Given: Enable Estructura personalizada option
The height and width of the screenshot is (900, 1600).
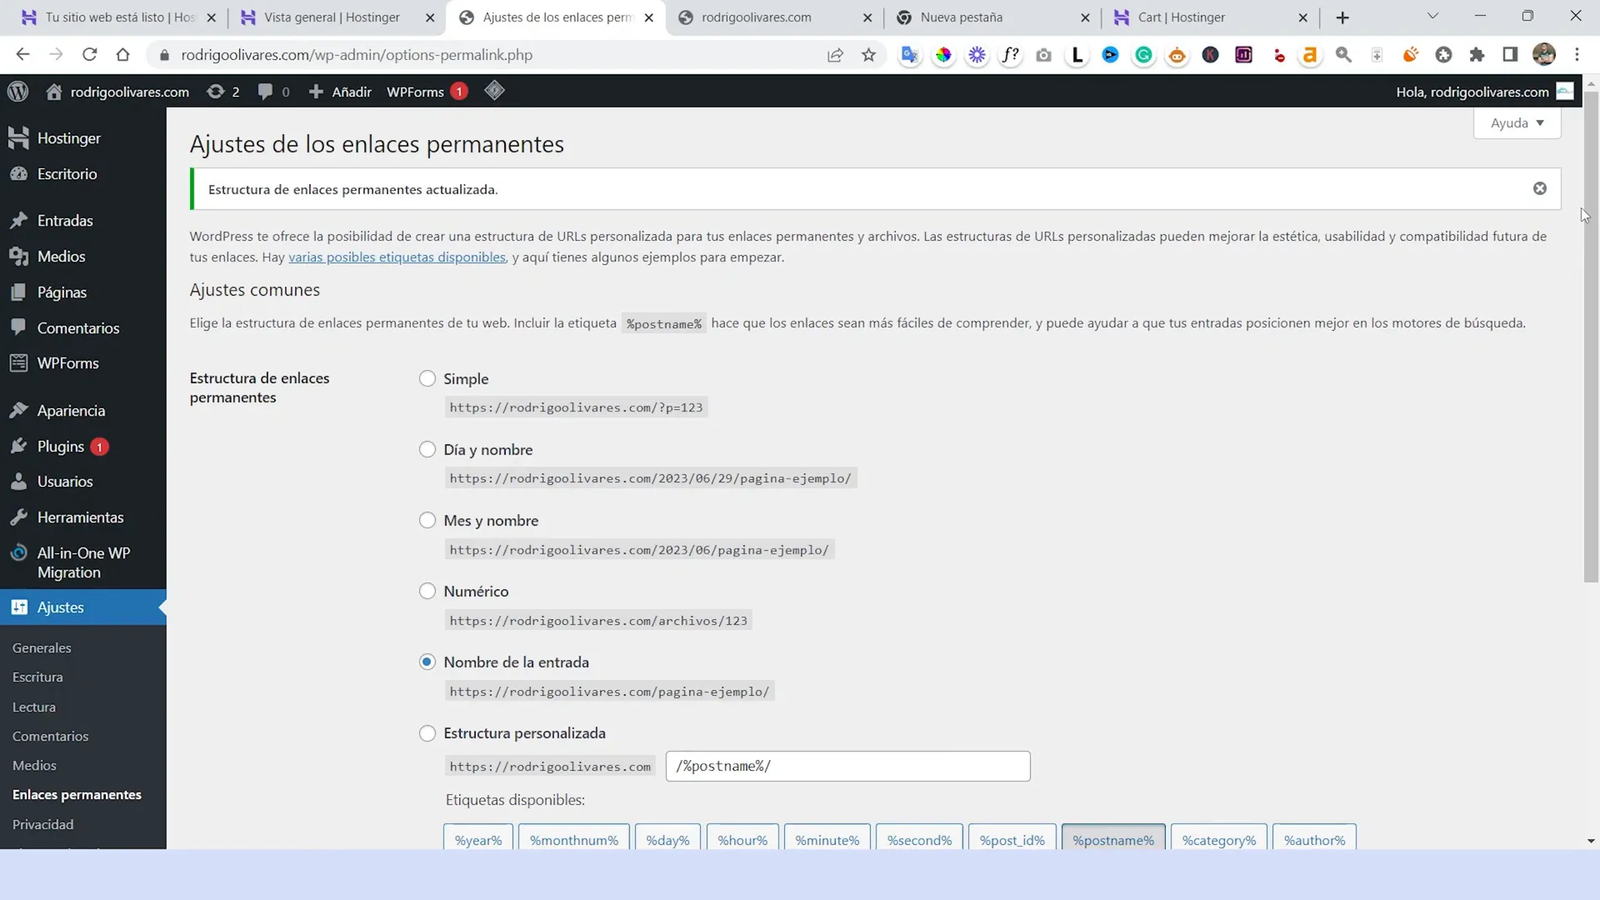Looking at the screenshot, I should click(x=427, y=733).
